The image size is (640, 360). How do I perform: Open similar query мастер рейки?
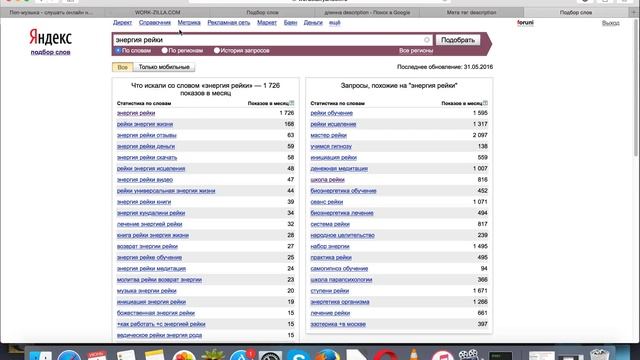click(329, 135)
